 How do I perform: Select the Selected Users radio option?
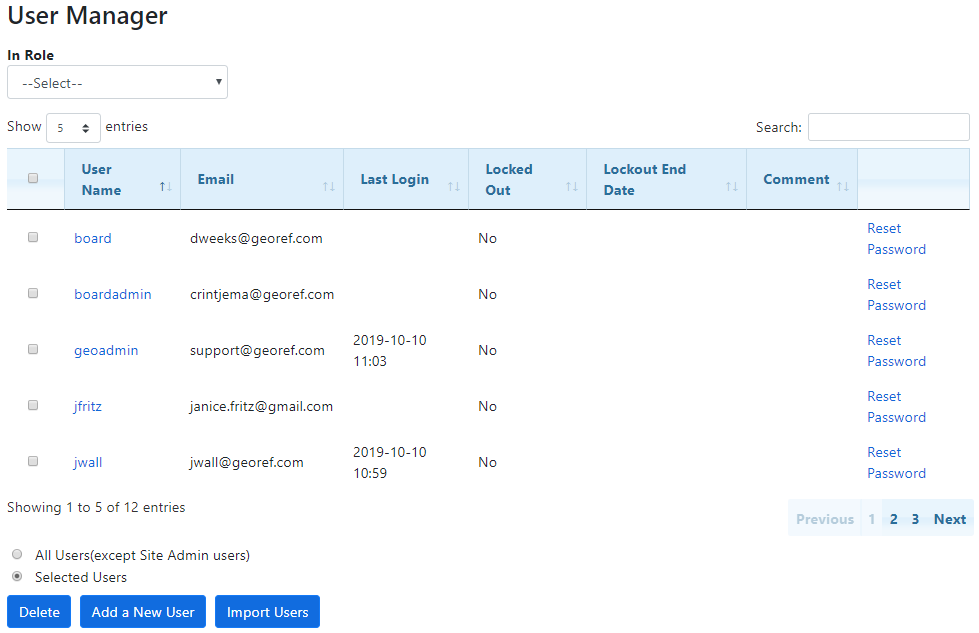click(17, 576)
